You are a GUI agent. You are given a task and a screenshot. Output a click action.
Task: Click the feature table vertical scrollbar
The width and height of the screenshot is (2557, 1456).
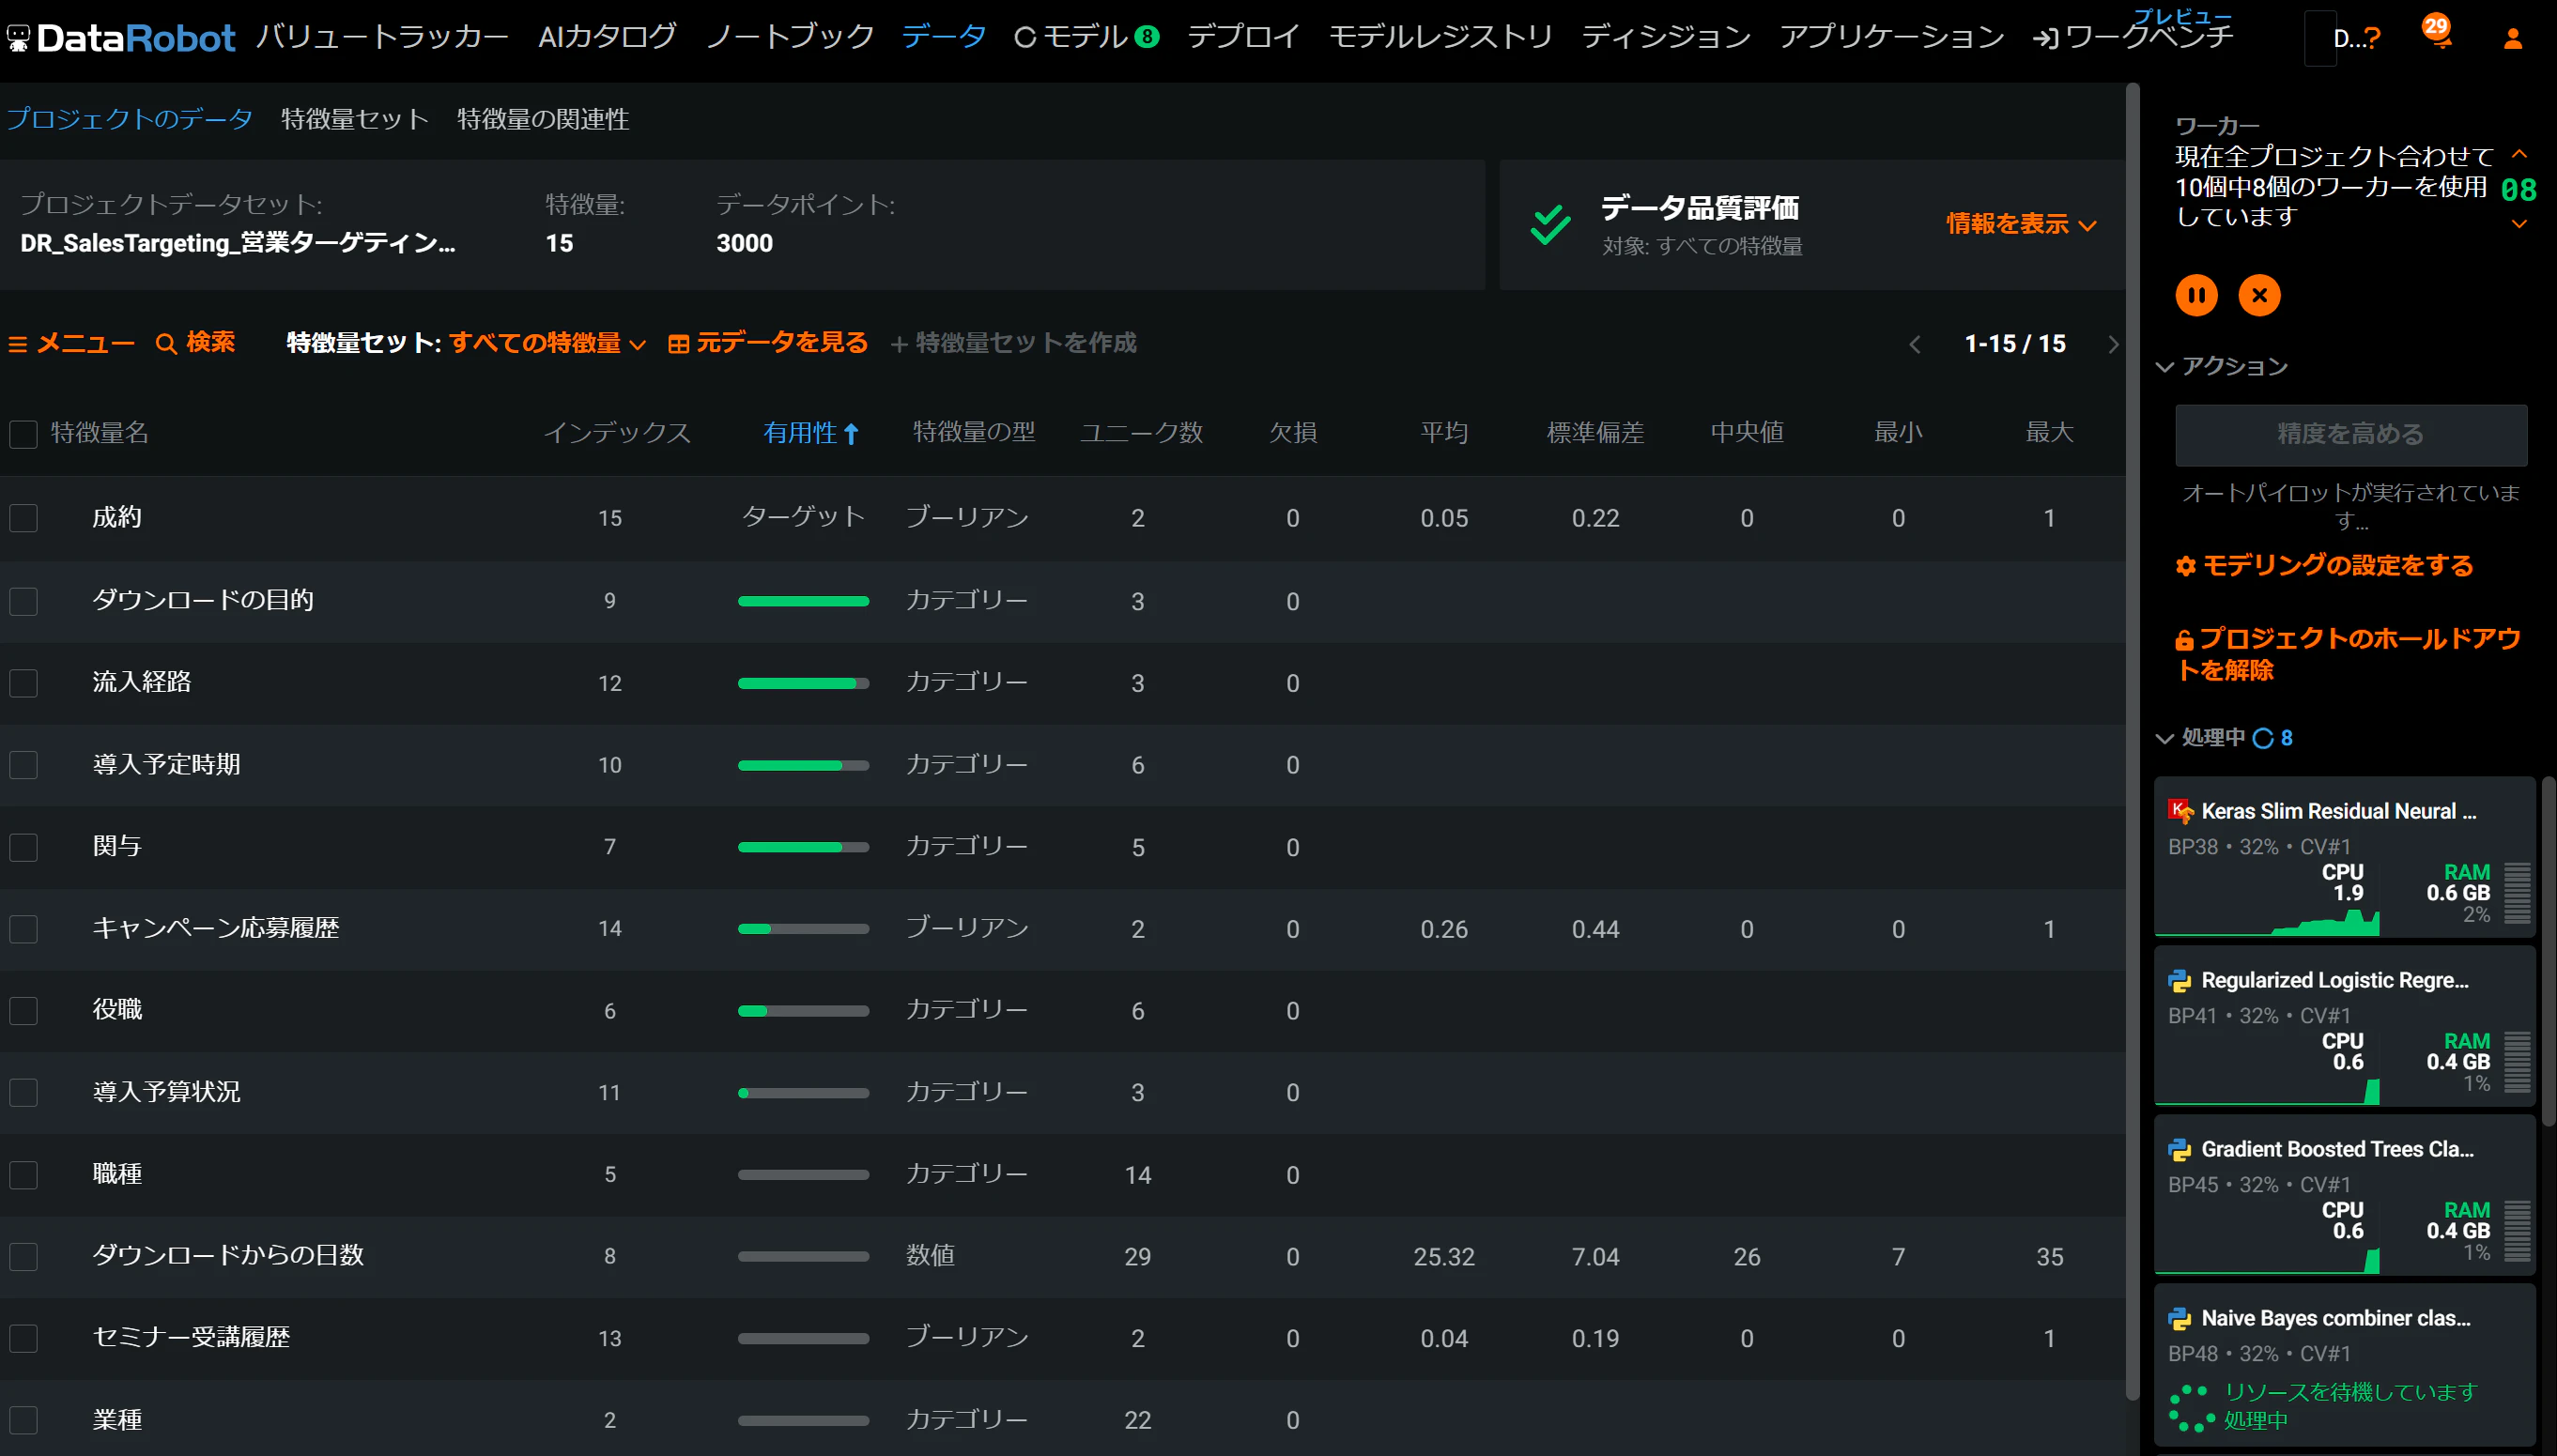(x=2131, y=740)
